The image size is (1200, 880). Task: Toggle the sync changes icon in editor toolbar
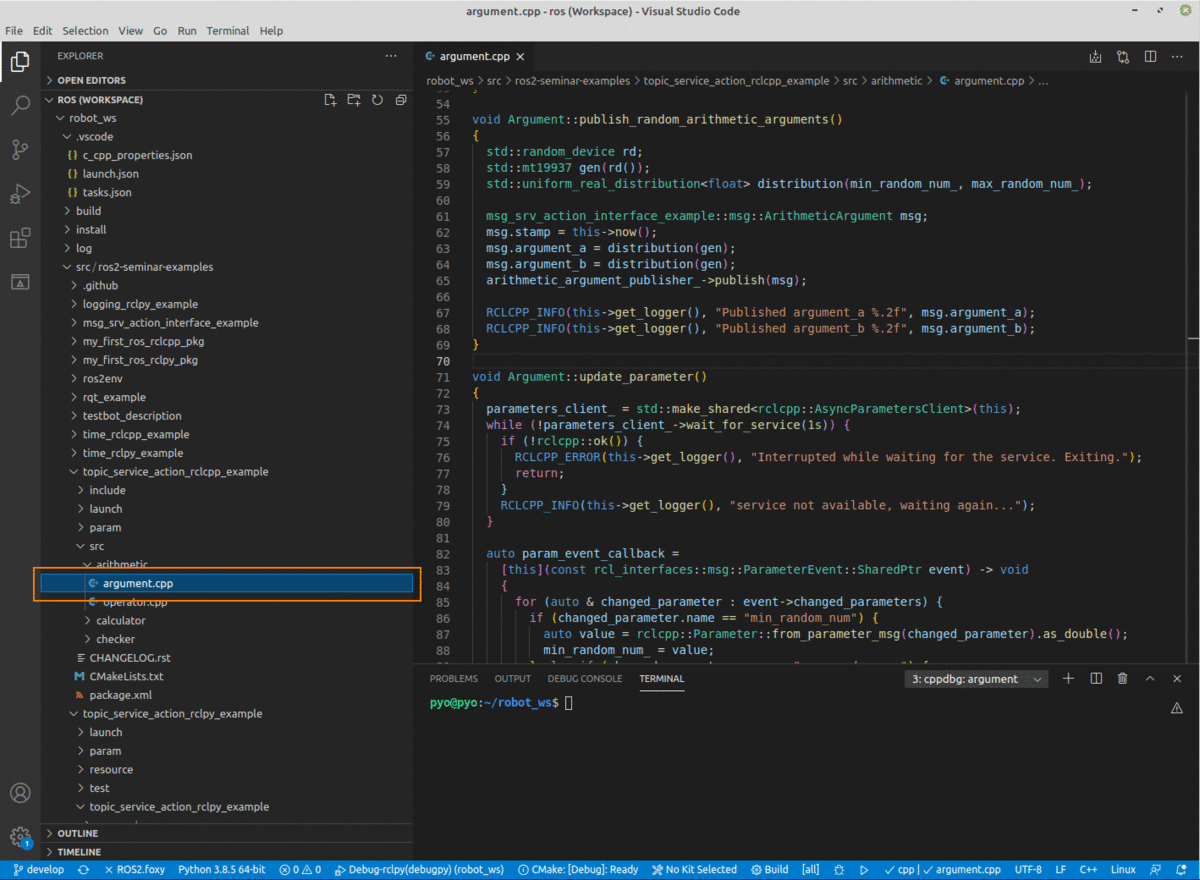tap(1122, 57)
